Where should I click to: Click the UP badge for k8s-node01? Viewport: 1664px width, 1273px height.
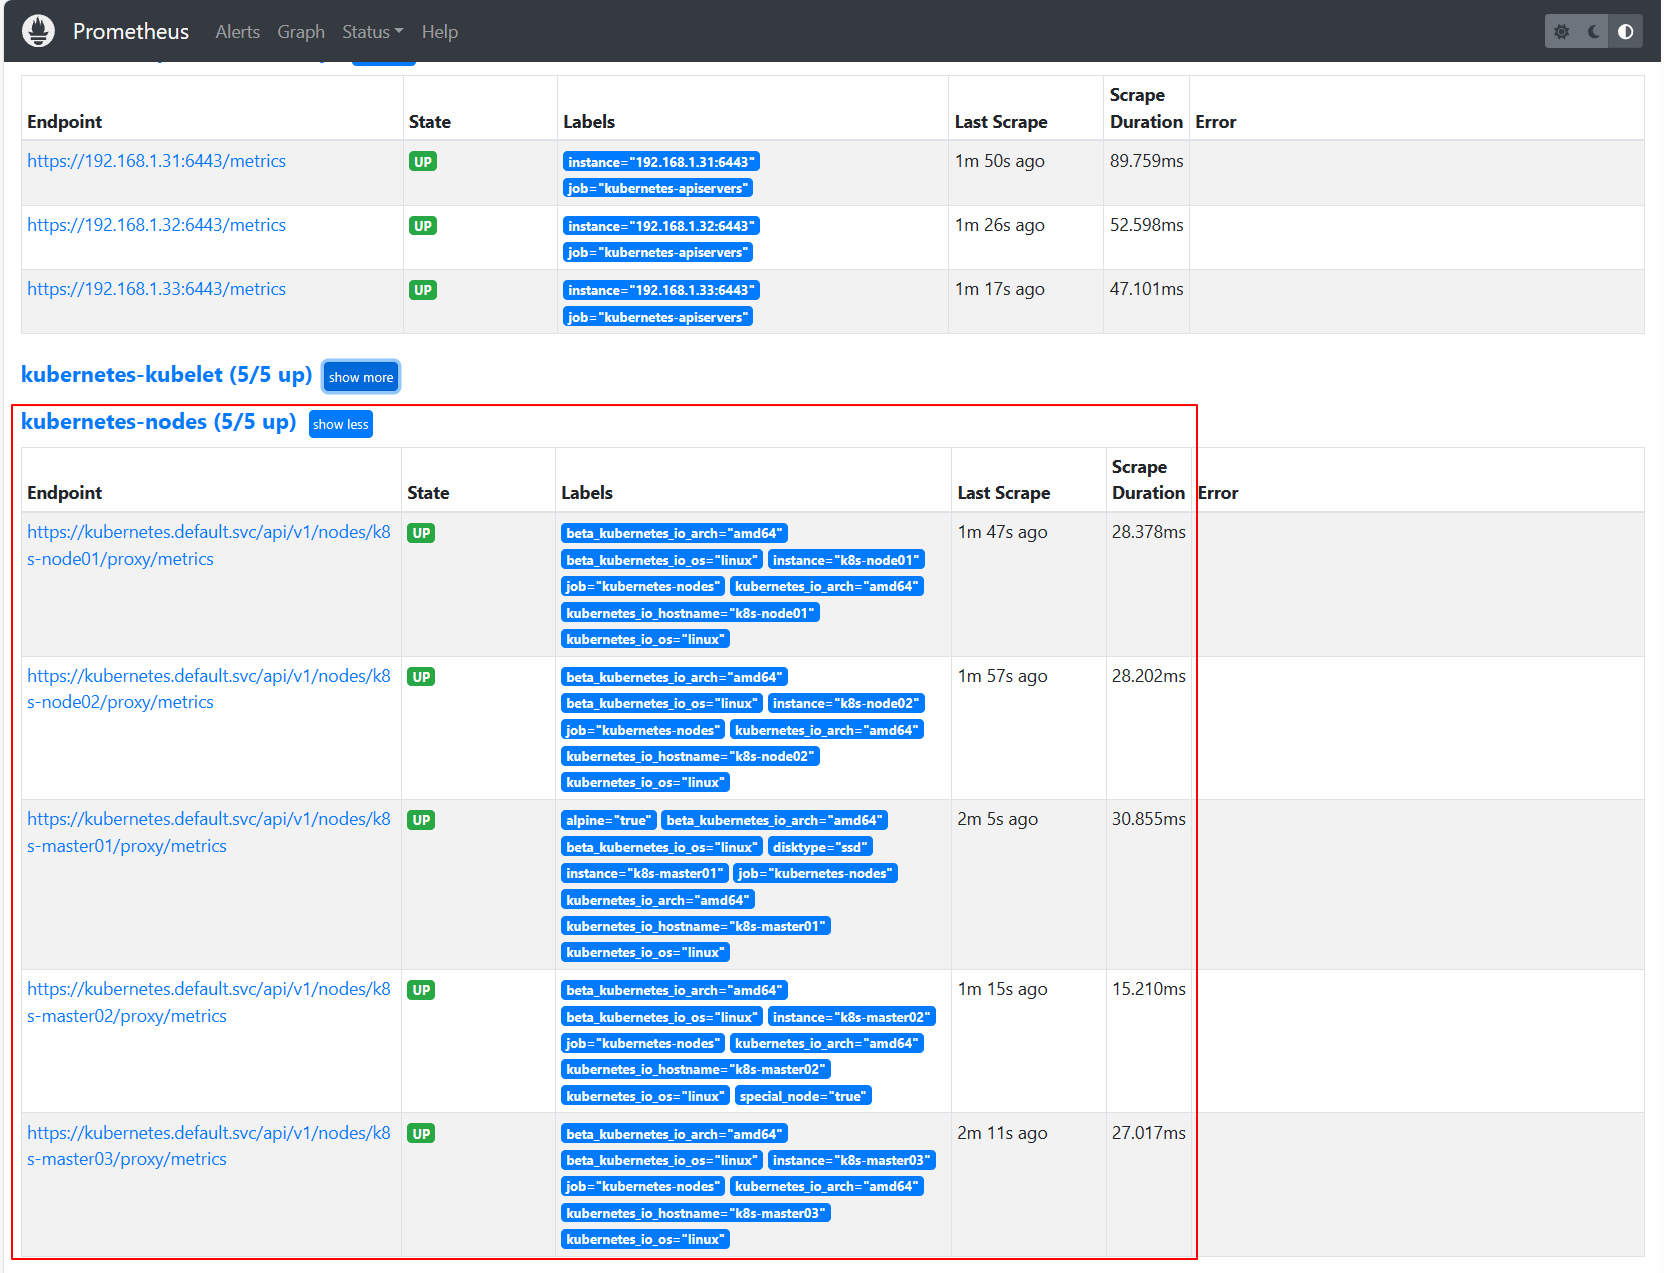pyautogui.click(x=421, y=533)
